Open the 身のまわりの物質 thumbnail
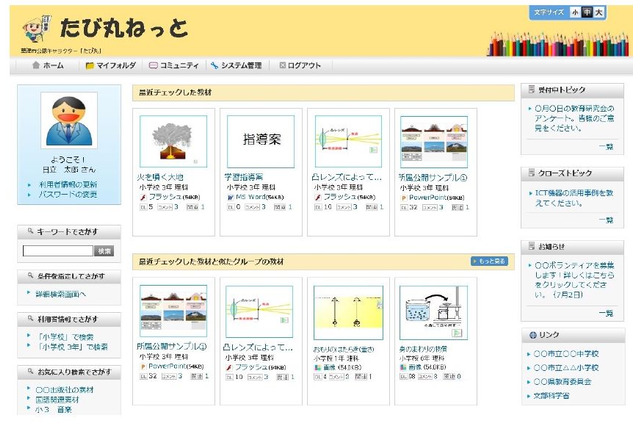This screenshot has height=426, width=640. click(x=433, y=313)
